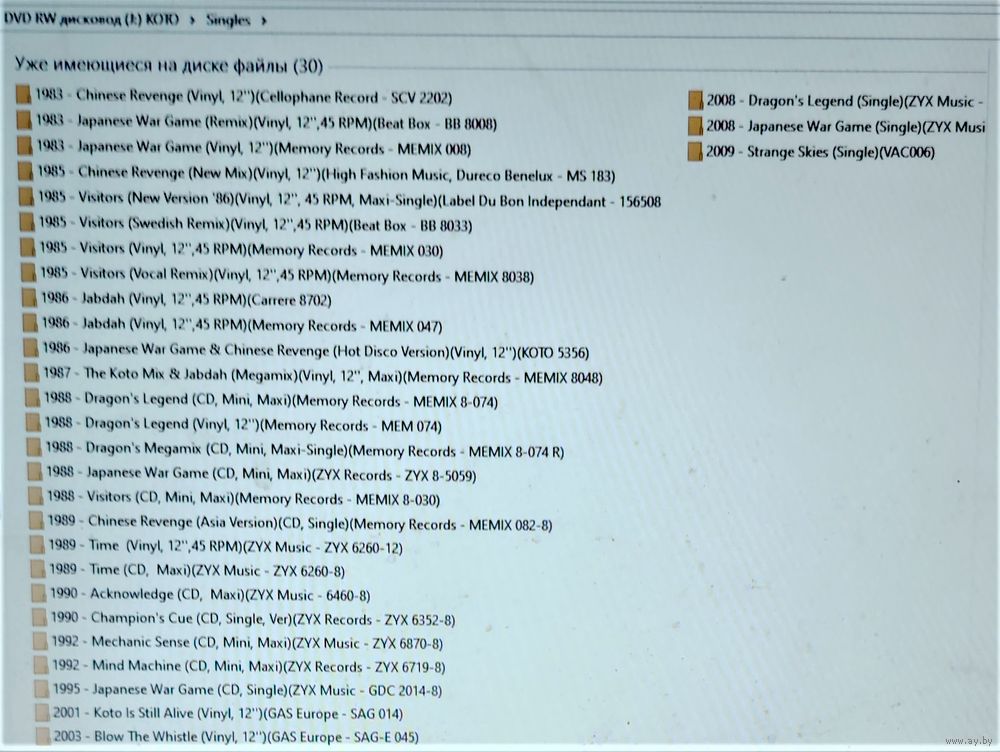Select folder icon for The Koto Mix & Jabdah Megamix

click(31, 373)
